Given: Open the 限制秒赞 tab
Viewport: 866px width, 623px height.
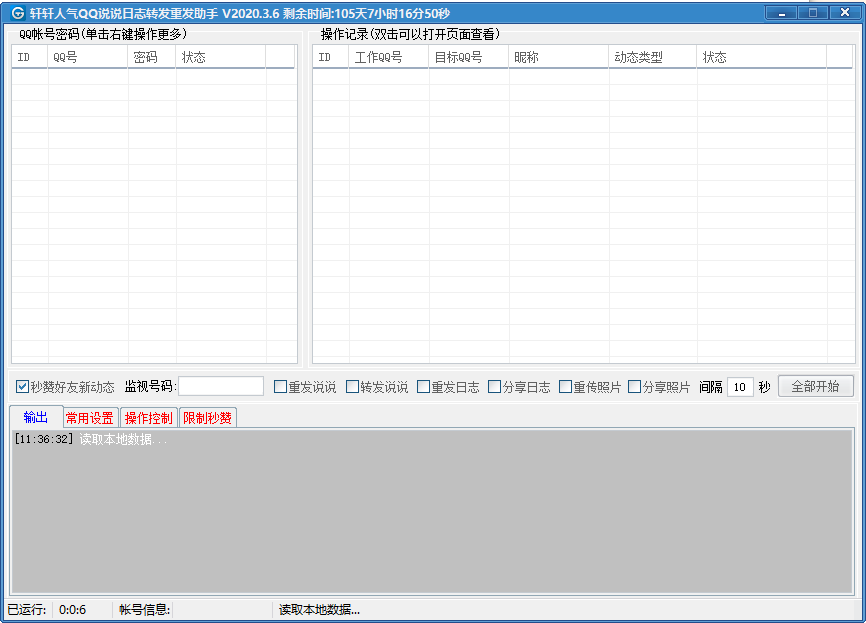Looking at the screenshot, I should click(208, 418).
